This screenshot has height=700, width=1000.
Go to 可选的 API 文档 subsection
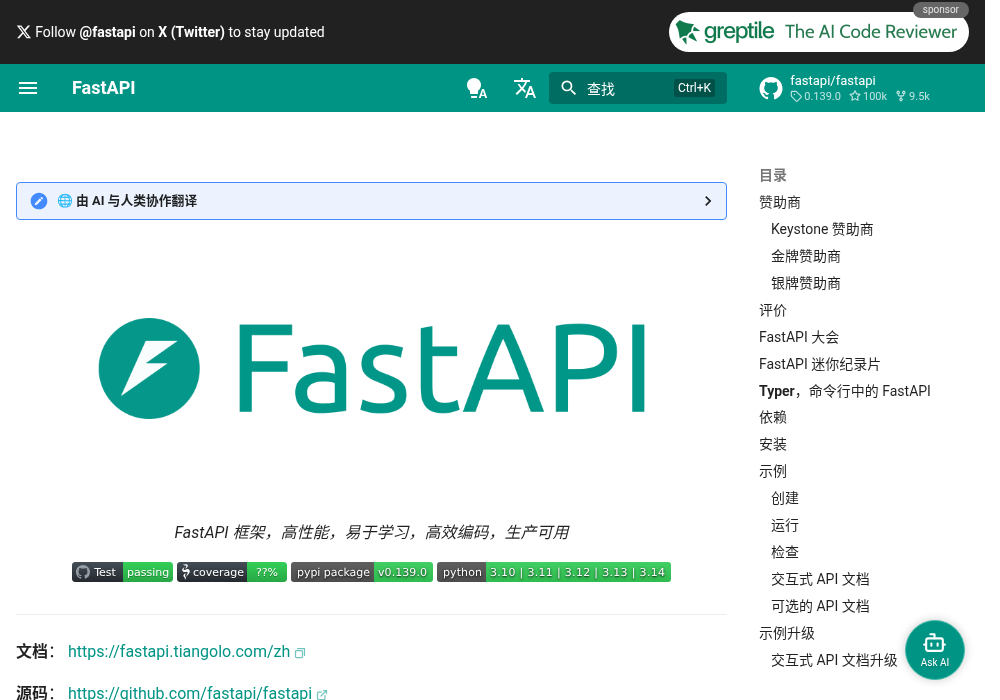(x=820, y=606)
